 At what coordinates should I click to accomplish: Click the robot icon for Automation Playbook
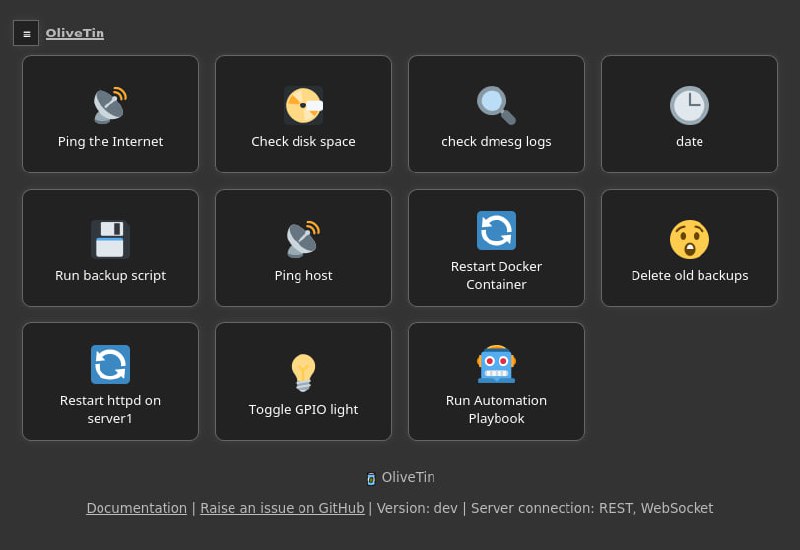[496, 364]
